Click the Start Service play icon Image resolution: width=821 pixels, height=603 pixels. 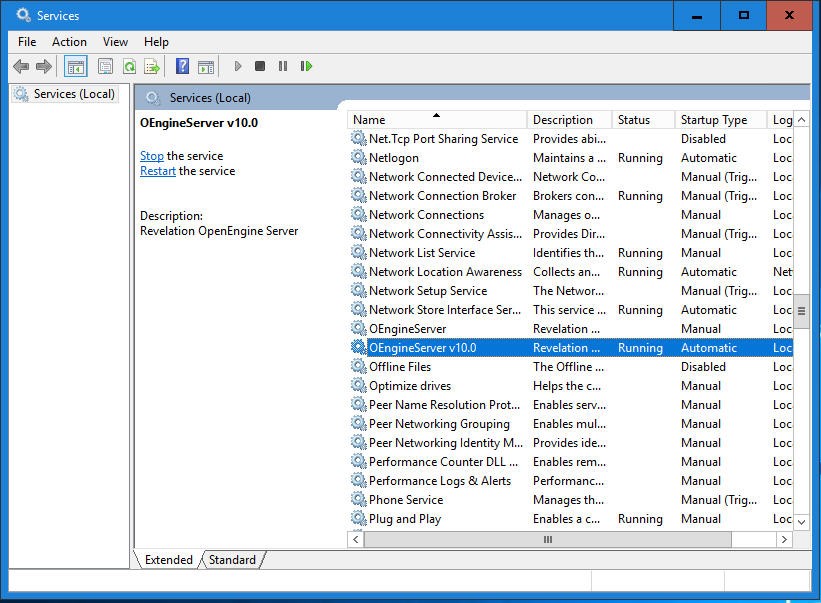tap(238, 66)
